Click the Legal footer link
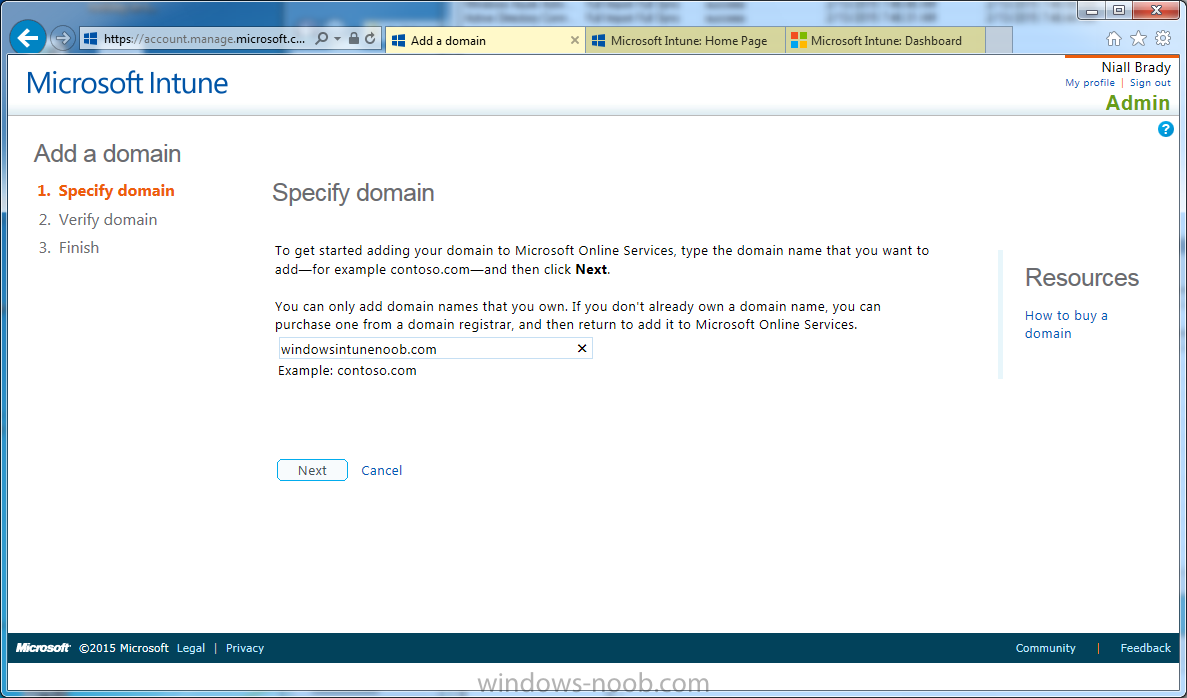 tap(191, 648)
